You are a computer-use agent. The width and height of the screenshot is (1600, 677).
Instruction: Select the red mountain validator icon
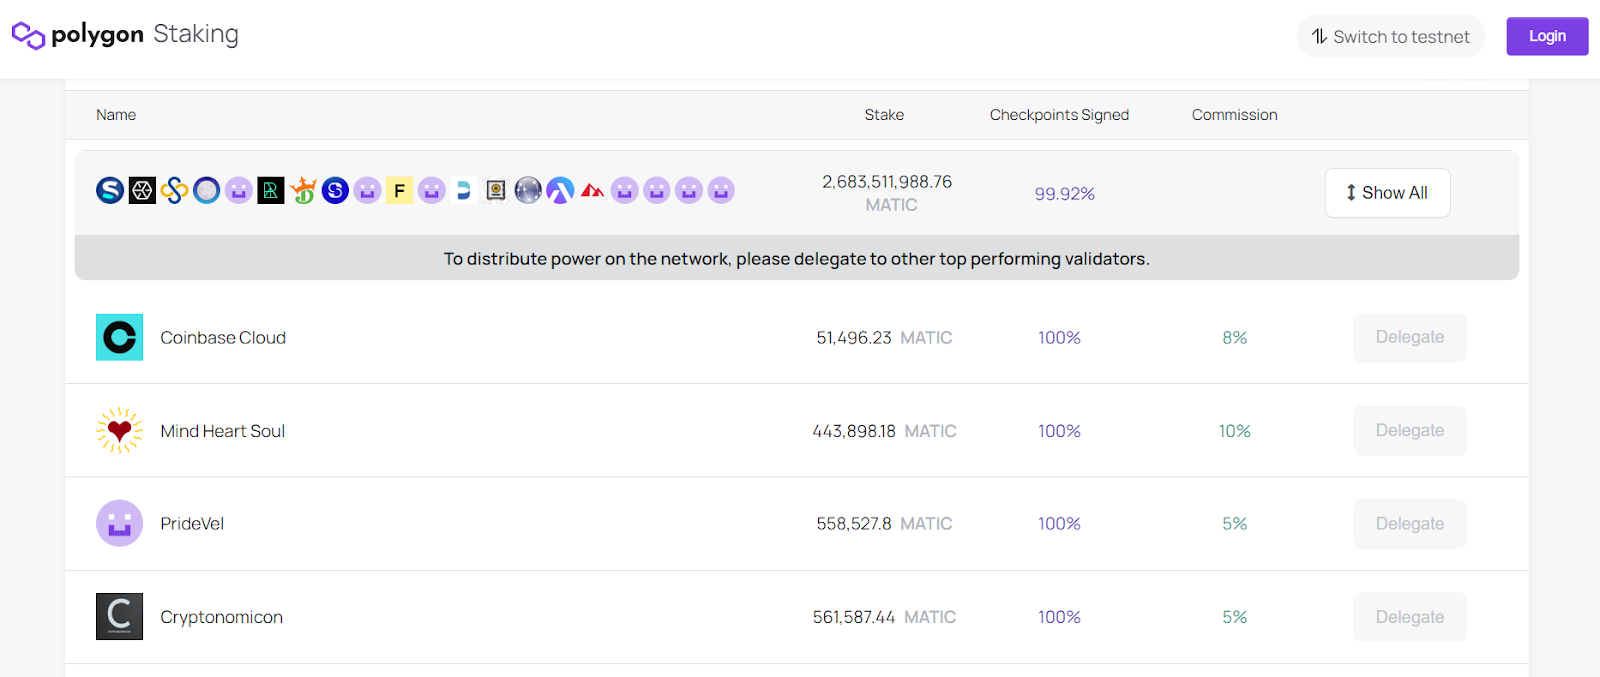tap(592, 190)
